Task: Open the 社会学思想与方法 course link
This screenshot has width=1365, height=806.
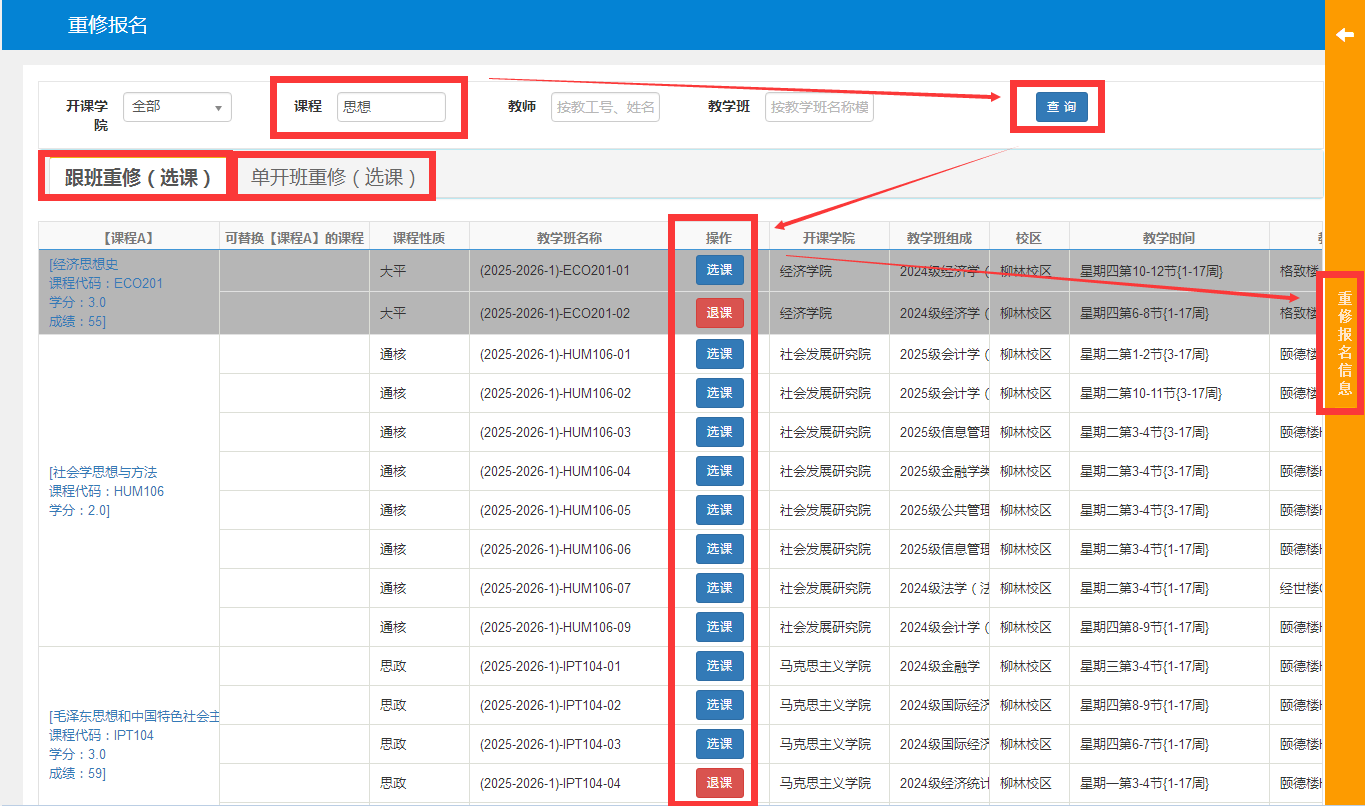Action: (x=104, y=472)
